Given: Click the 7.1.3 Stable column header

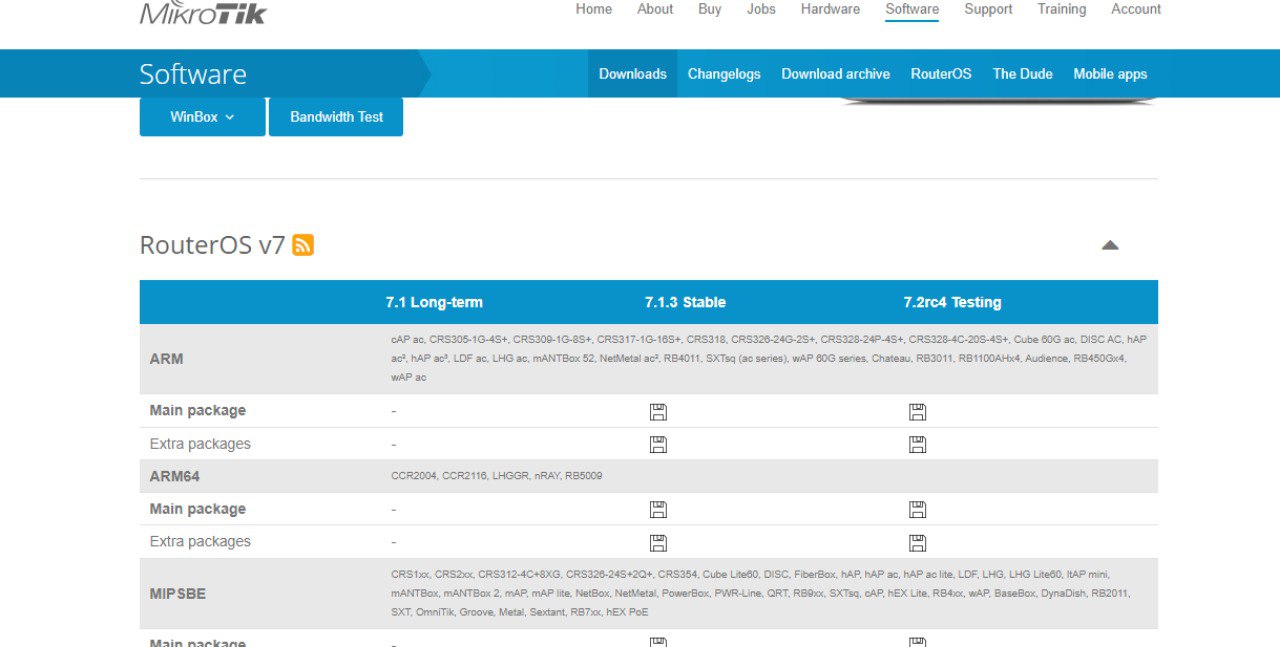Looking at the screenshot, I should [685, 302].
